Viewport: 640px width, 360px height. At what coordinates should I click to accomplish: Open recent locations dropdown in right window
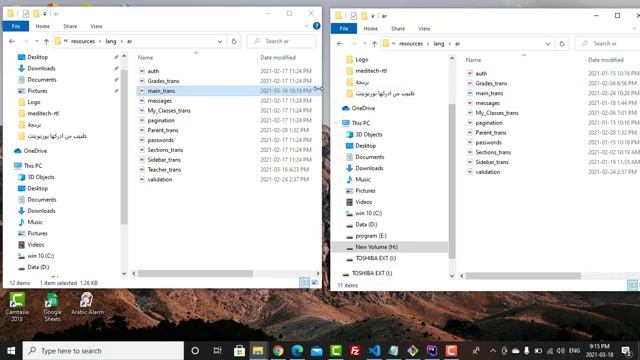click(x=364, y=44)
